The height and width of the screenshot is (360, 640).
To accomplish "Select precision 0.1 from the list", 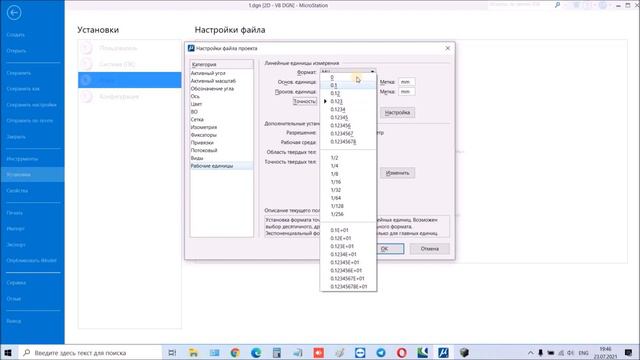I will [348, 85].
